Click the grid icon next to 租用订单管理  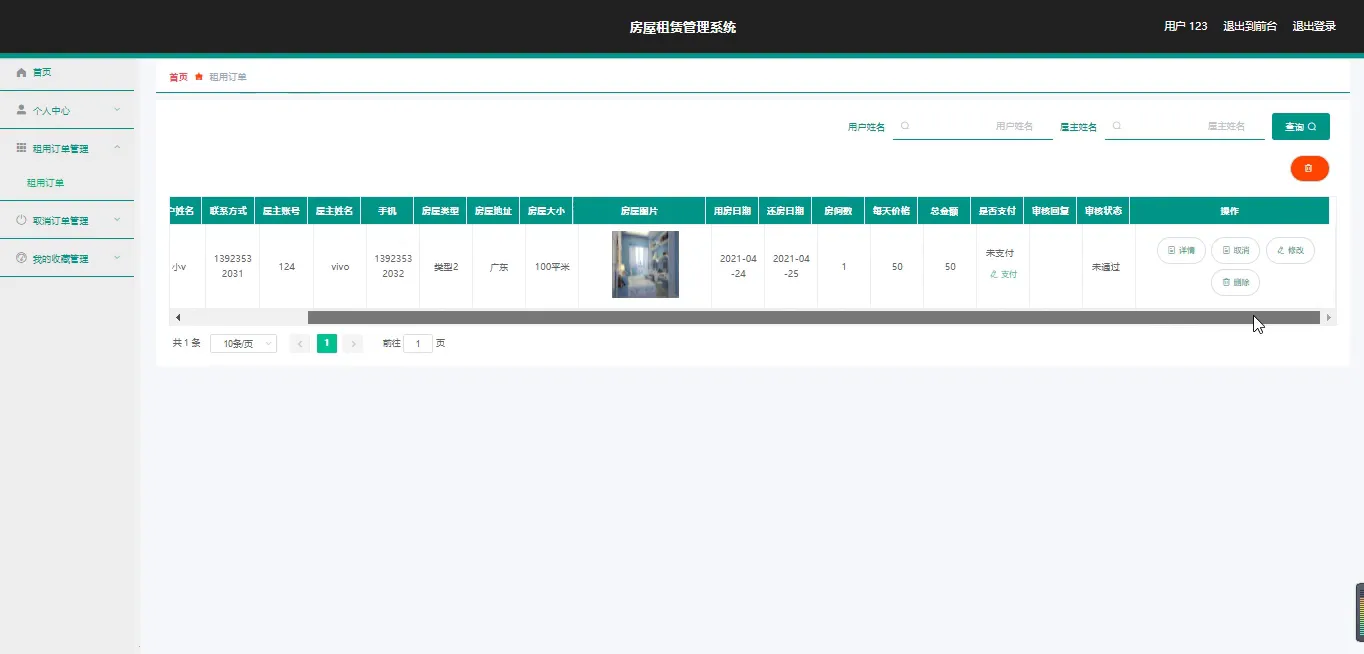coord(21,148)
